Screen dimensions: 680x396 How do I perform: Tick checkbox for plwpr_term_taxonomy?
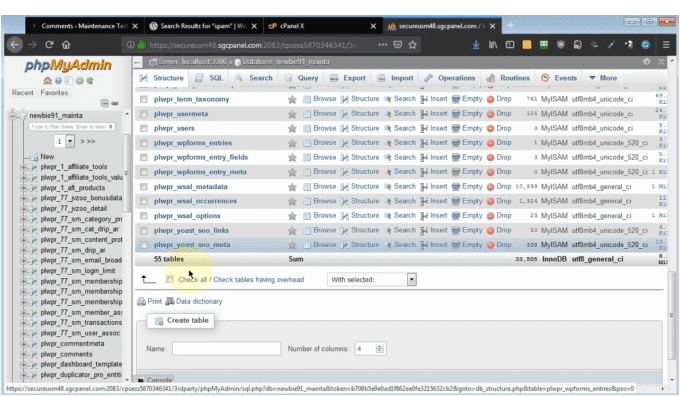[x=144, y=99]
